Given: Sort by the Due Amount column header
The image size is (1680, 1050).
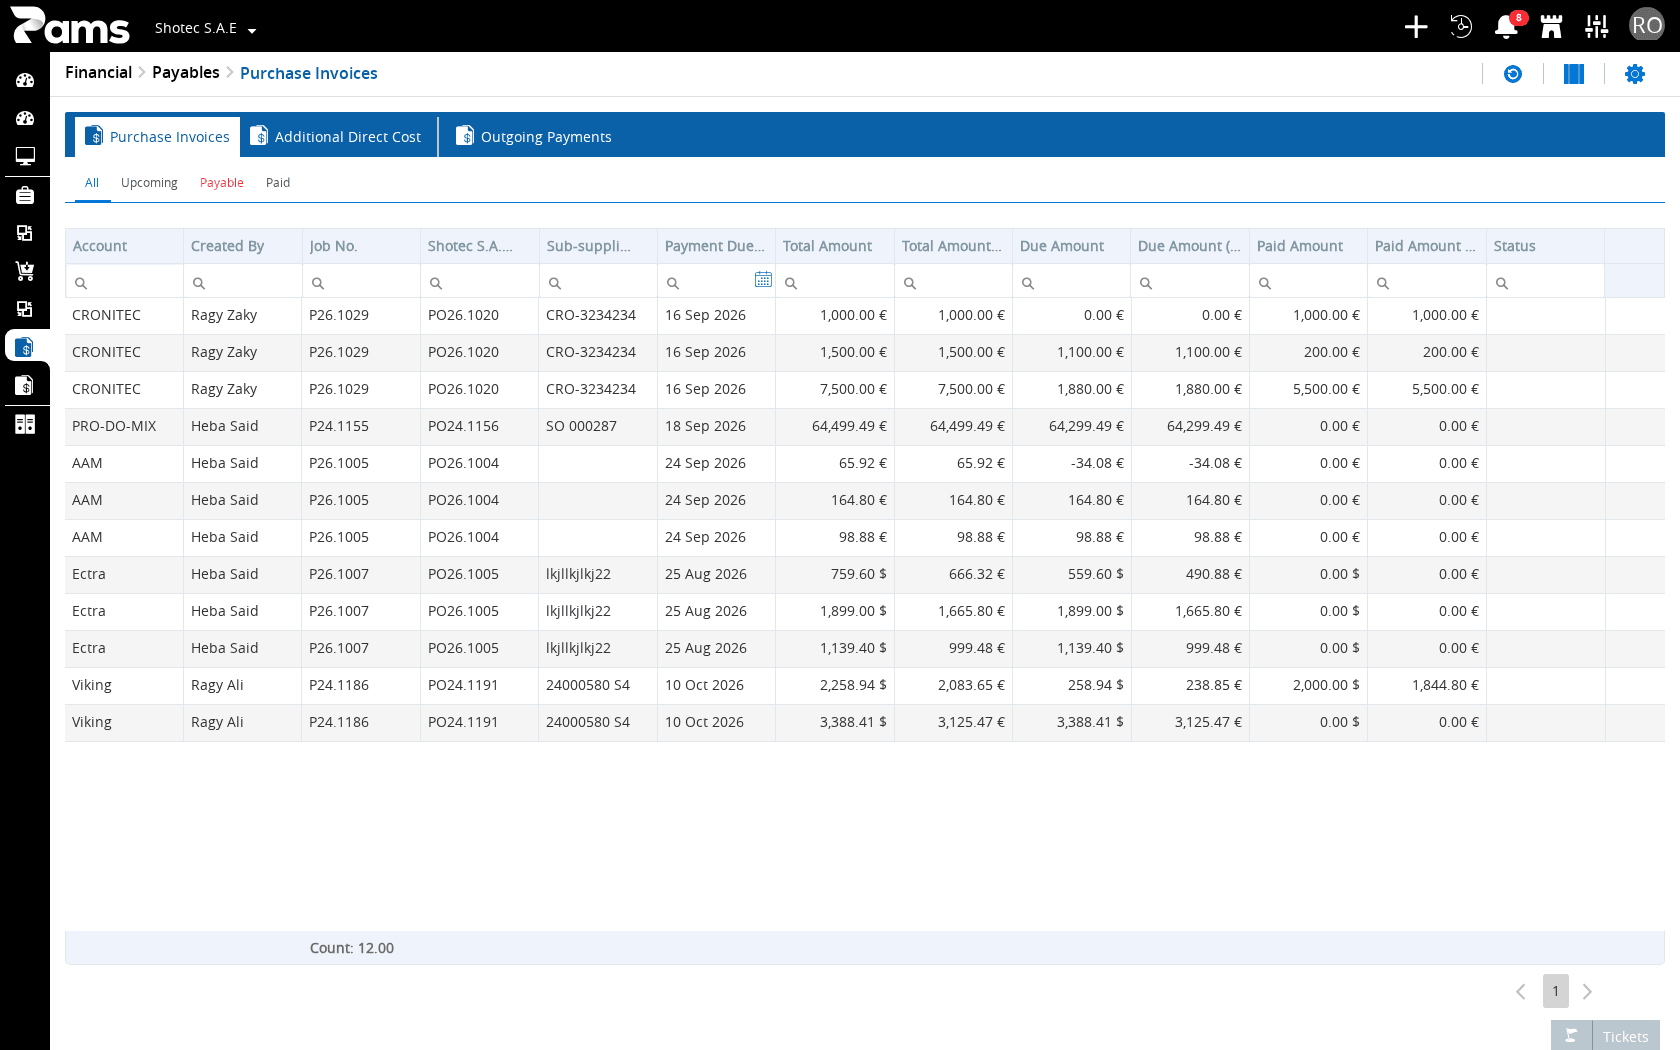Looking at the screenshot, I should click(x=1072, y=246).
